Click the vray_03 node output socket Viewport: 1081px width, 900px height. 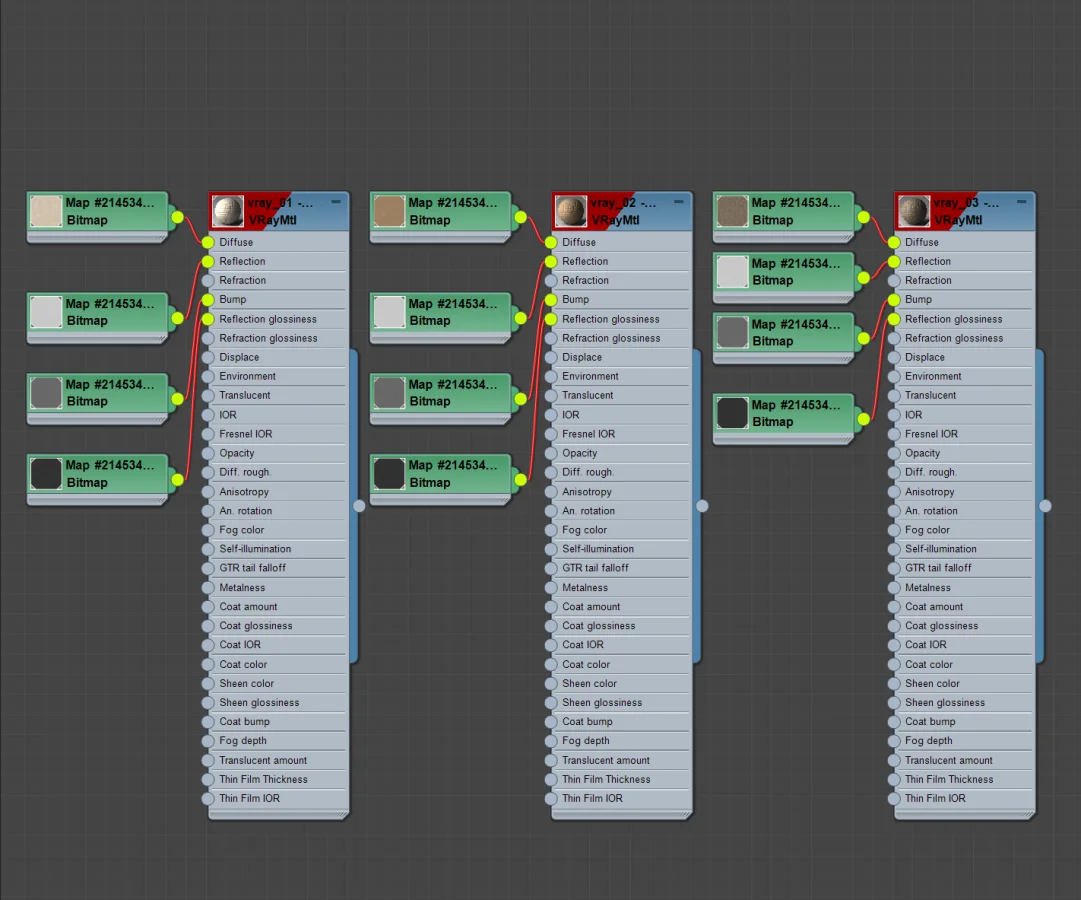[1045, 506]
